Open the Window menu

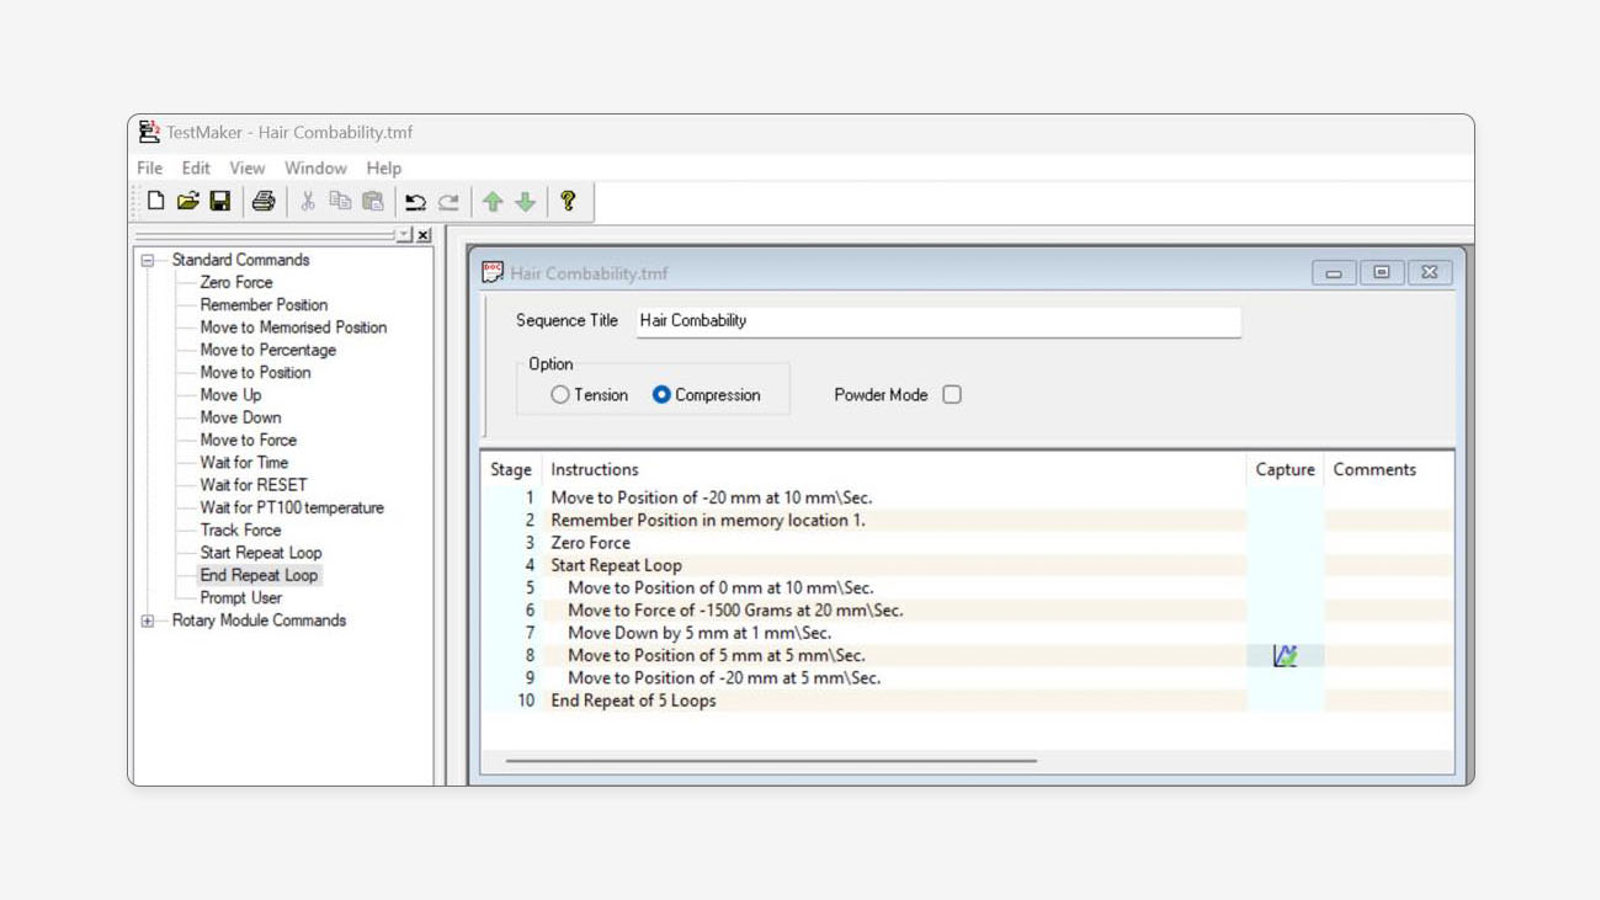pos(315,168)
